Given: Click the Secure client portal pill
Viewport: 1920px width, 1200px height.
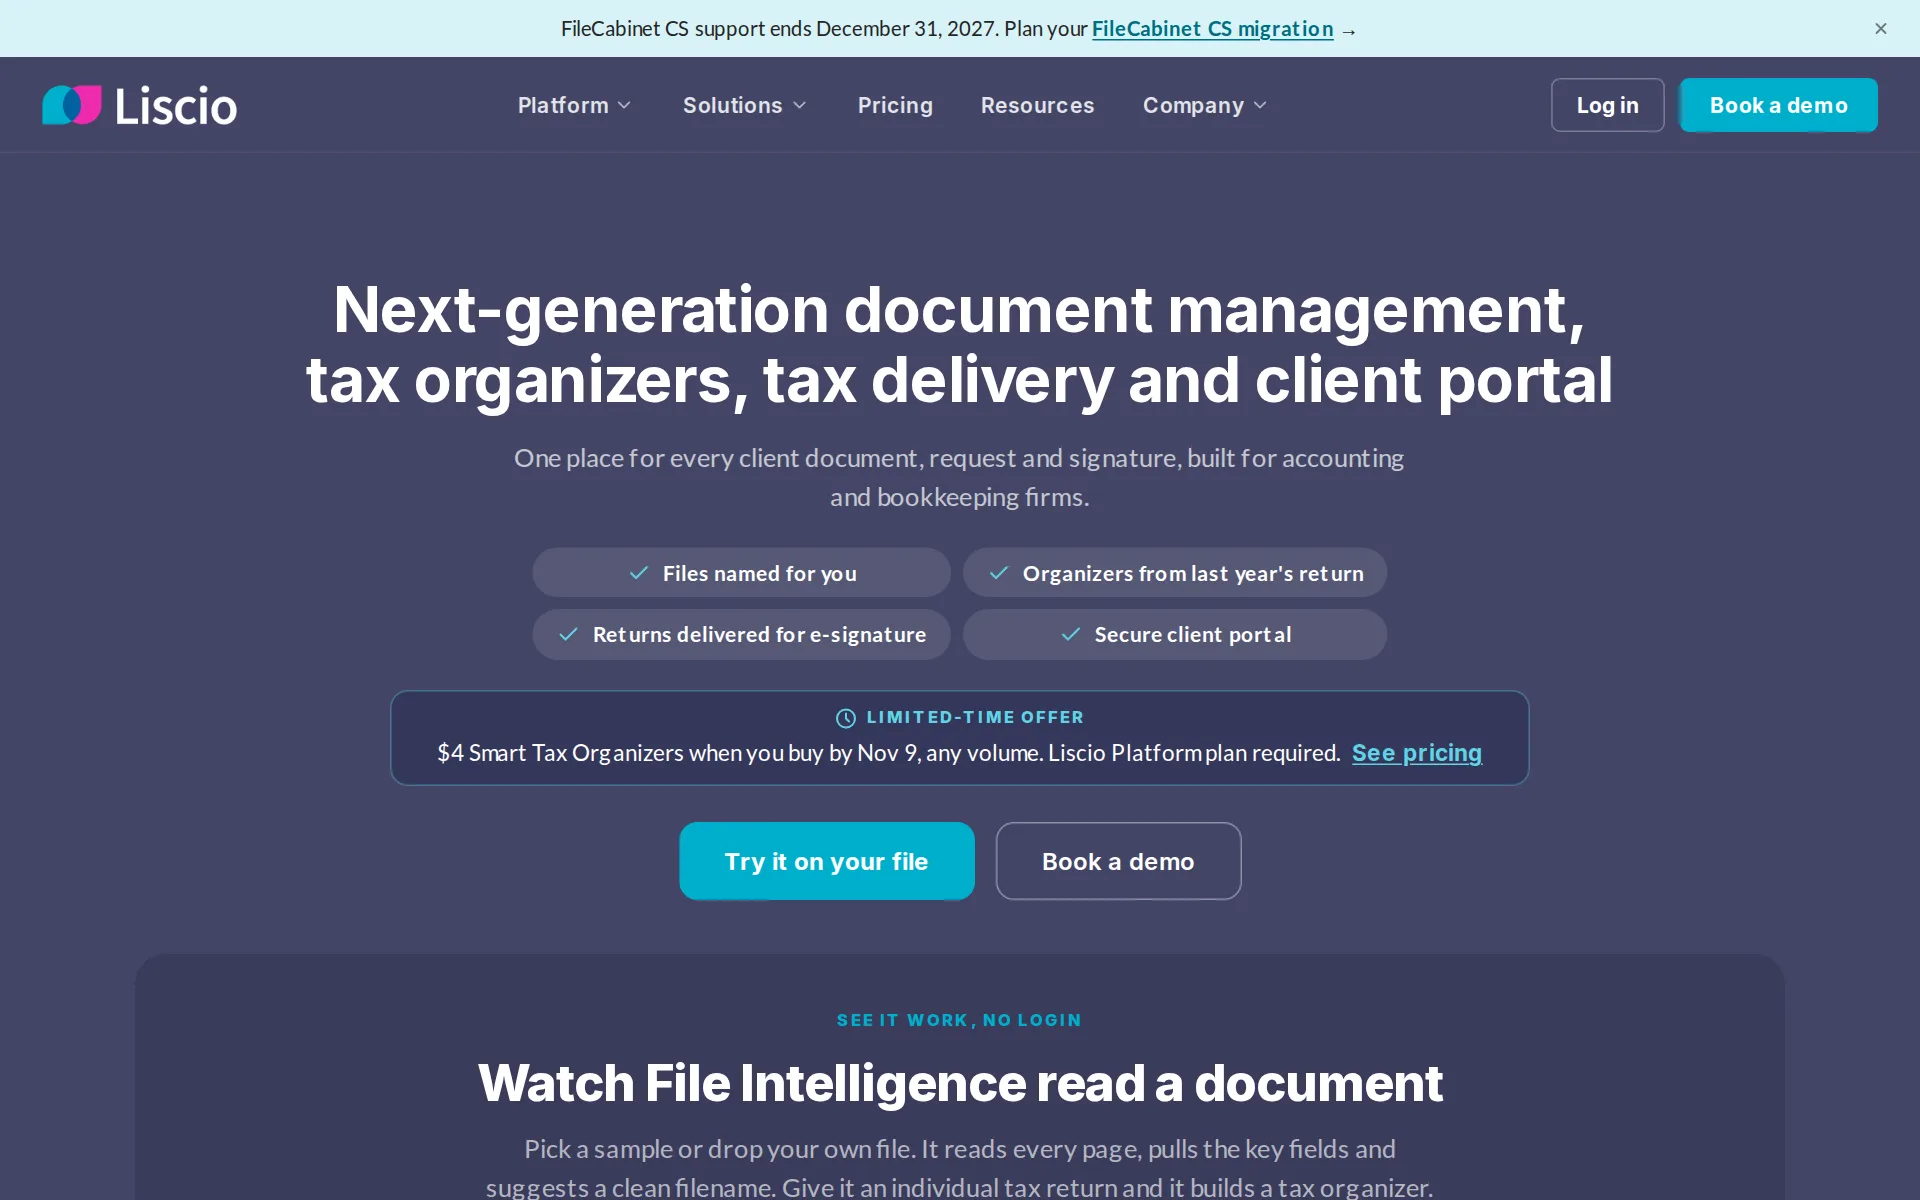Looking at the screenshot, I should [1174, 635].
